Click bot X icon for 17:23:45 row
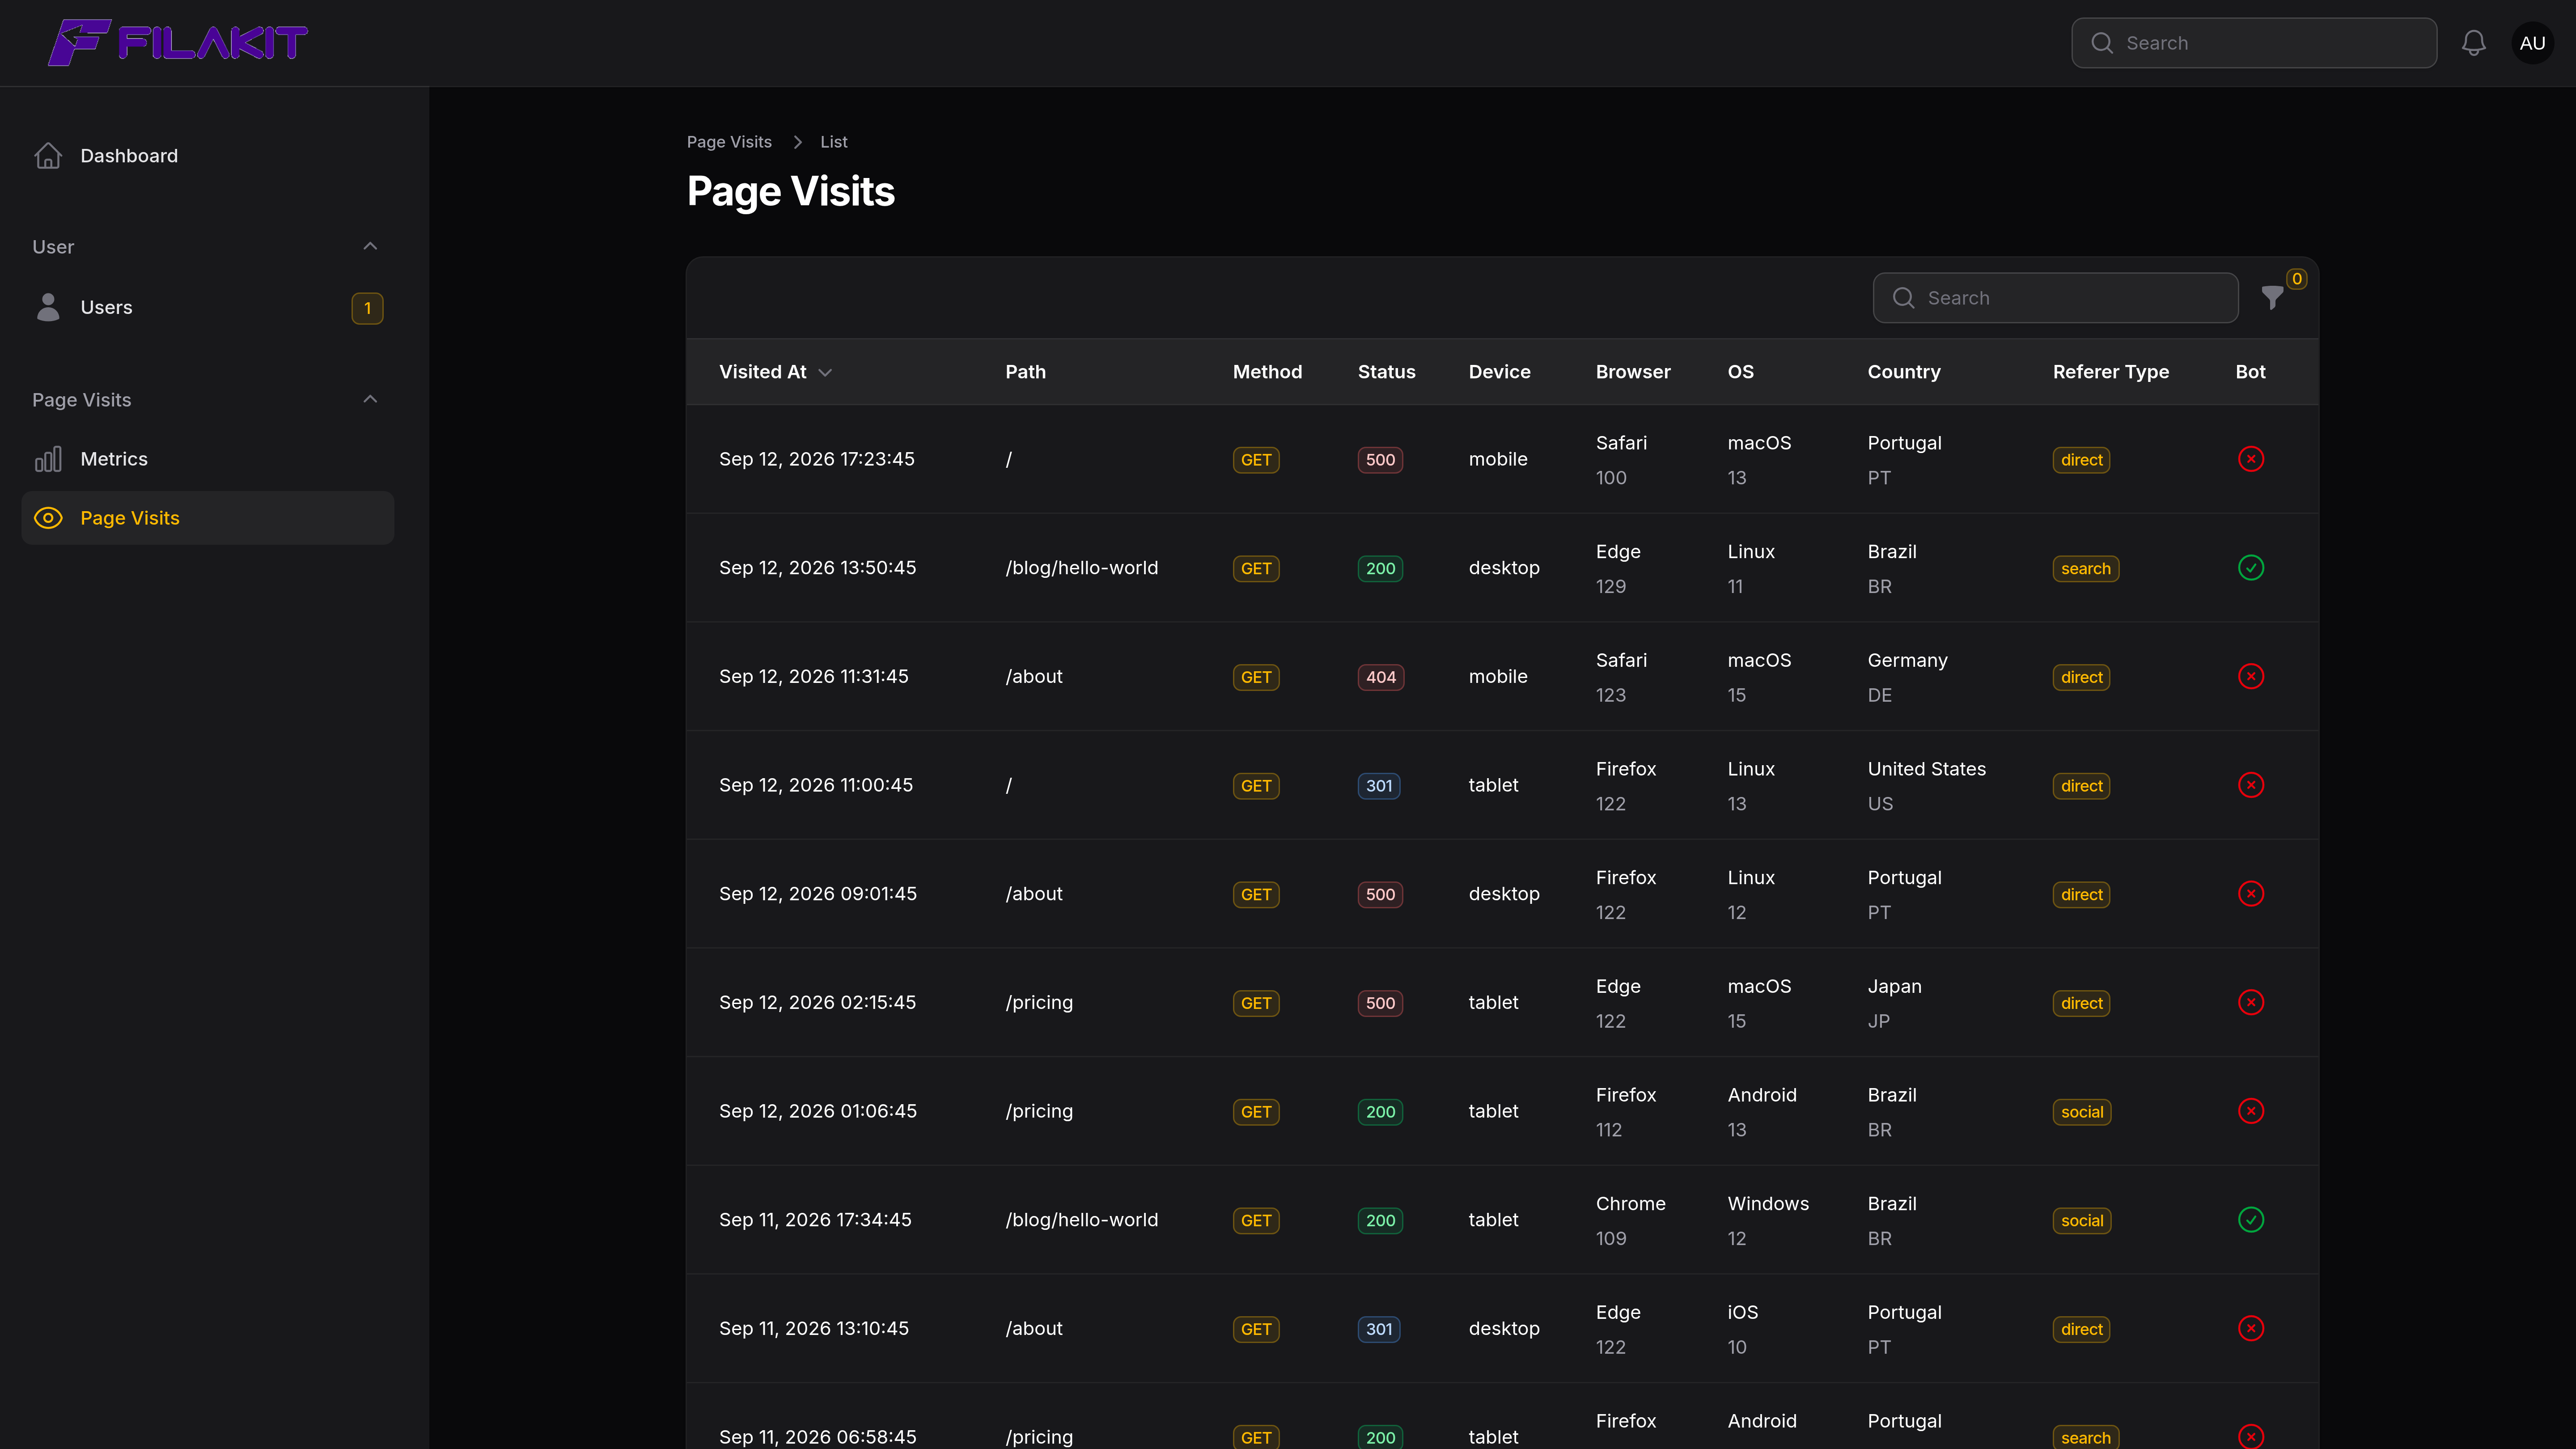Viewport: 2576px width, 1449px height. tap(2250, 459)
